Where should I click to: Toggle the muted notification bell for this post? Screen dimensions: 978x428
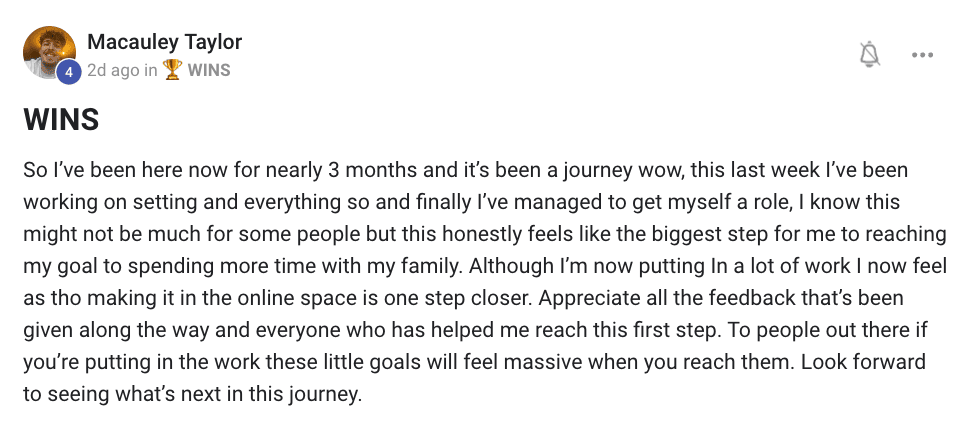(869, 54)
